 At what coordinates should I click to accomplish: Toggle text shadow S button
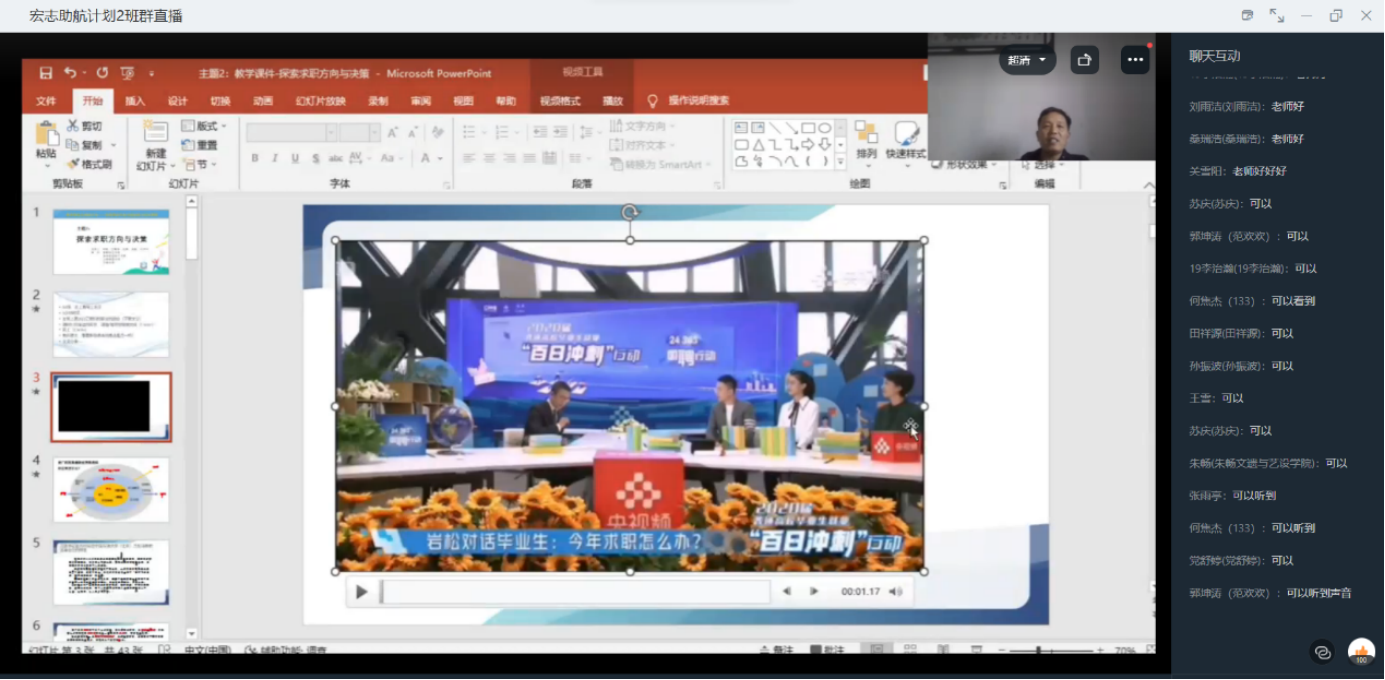tap(315, 158)
